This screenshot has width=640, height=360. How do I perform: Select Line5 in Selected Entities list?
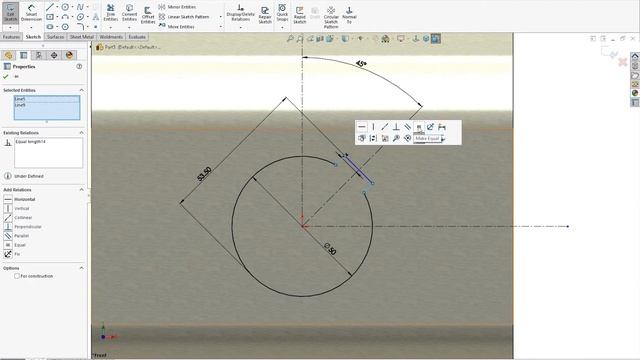pos(47,99)
